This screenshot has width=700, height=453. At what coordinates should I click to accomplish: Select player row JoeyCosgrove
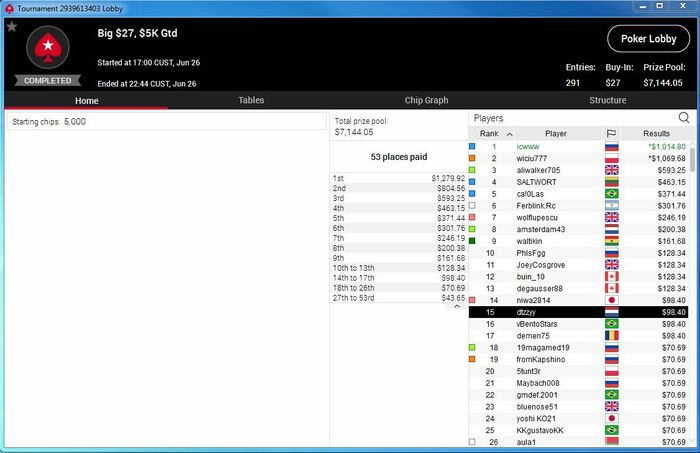tap(578, 265)
